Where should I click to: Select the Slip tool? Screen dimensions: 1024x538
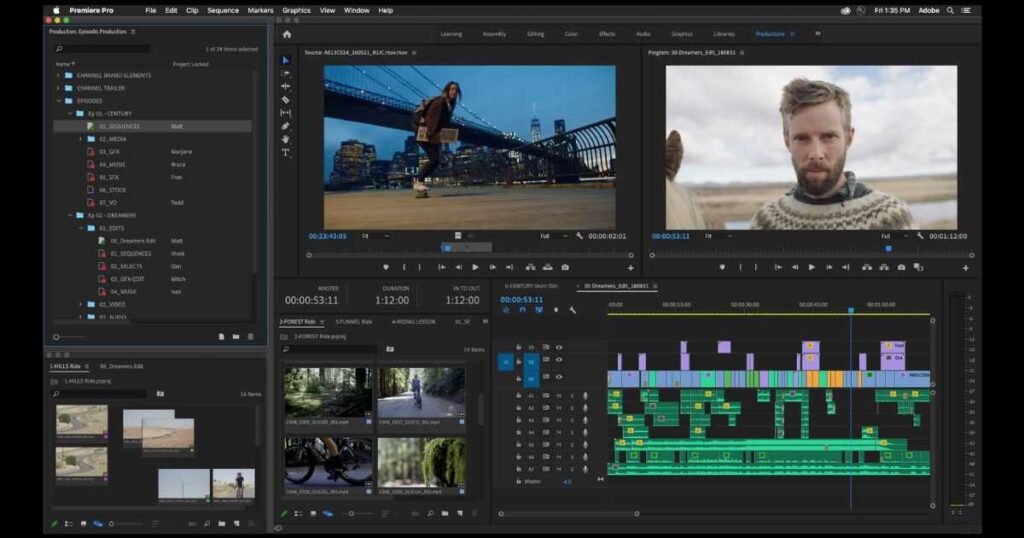[285, 113]
